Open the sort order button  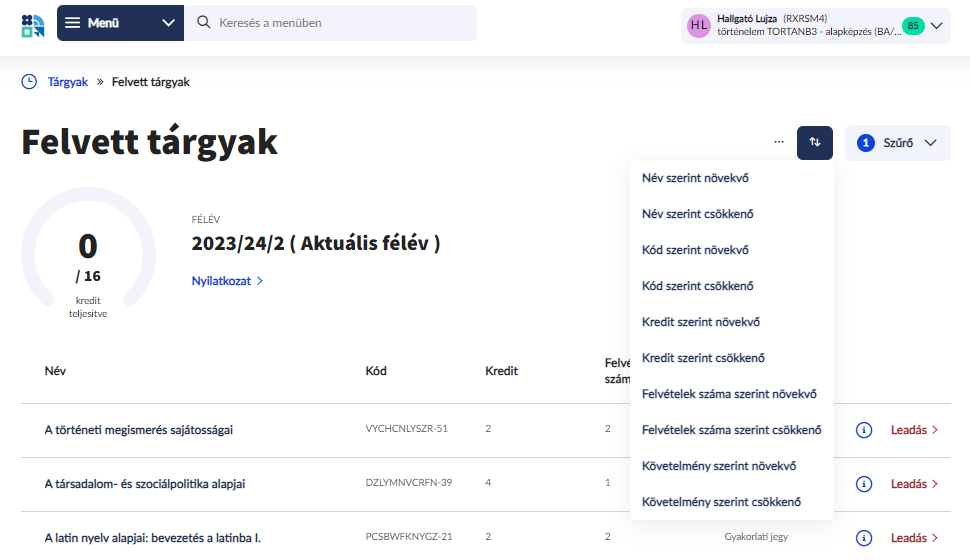pos(814,143)
